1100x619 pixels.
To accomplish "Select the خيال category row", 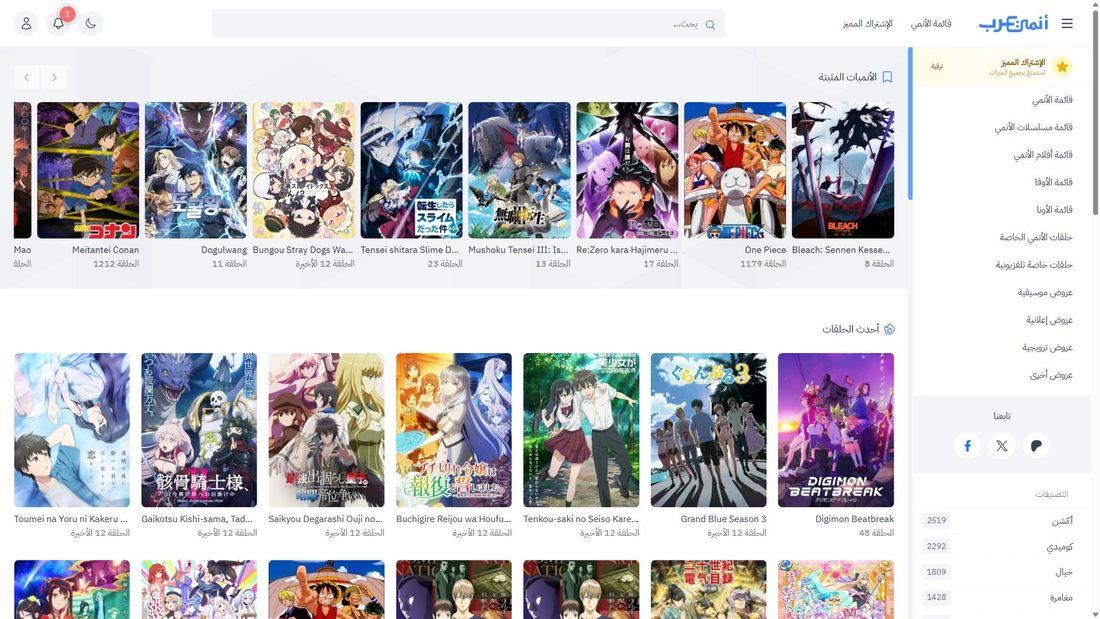I will click(998, 572).
